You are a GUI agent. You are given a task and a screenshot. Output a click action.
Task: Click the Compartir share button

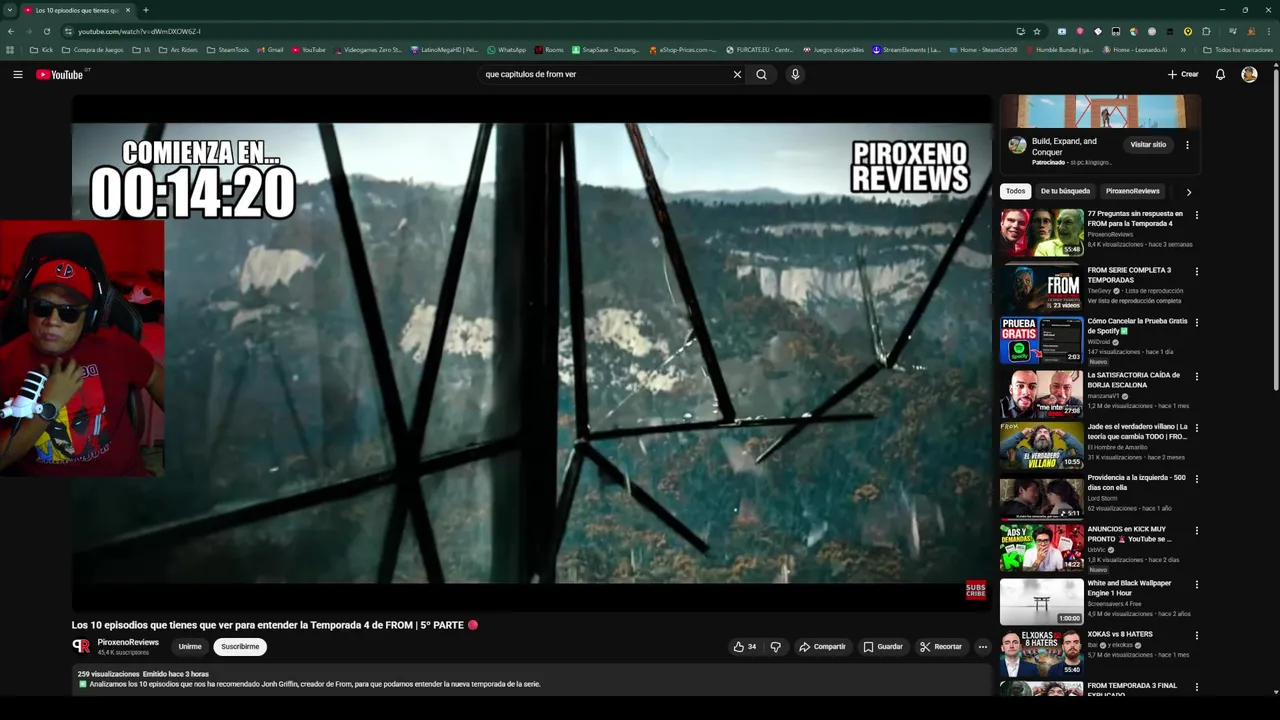(x=822, y=647)
